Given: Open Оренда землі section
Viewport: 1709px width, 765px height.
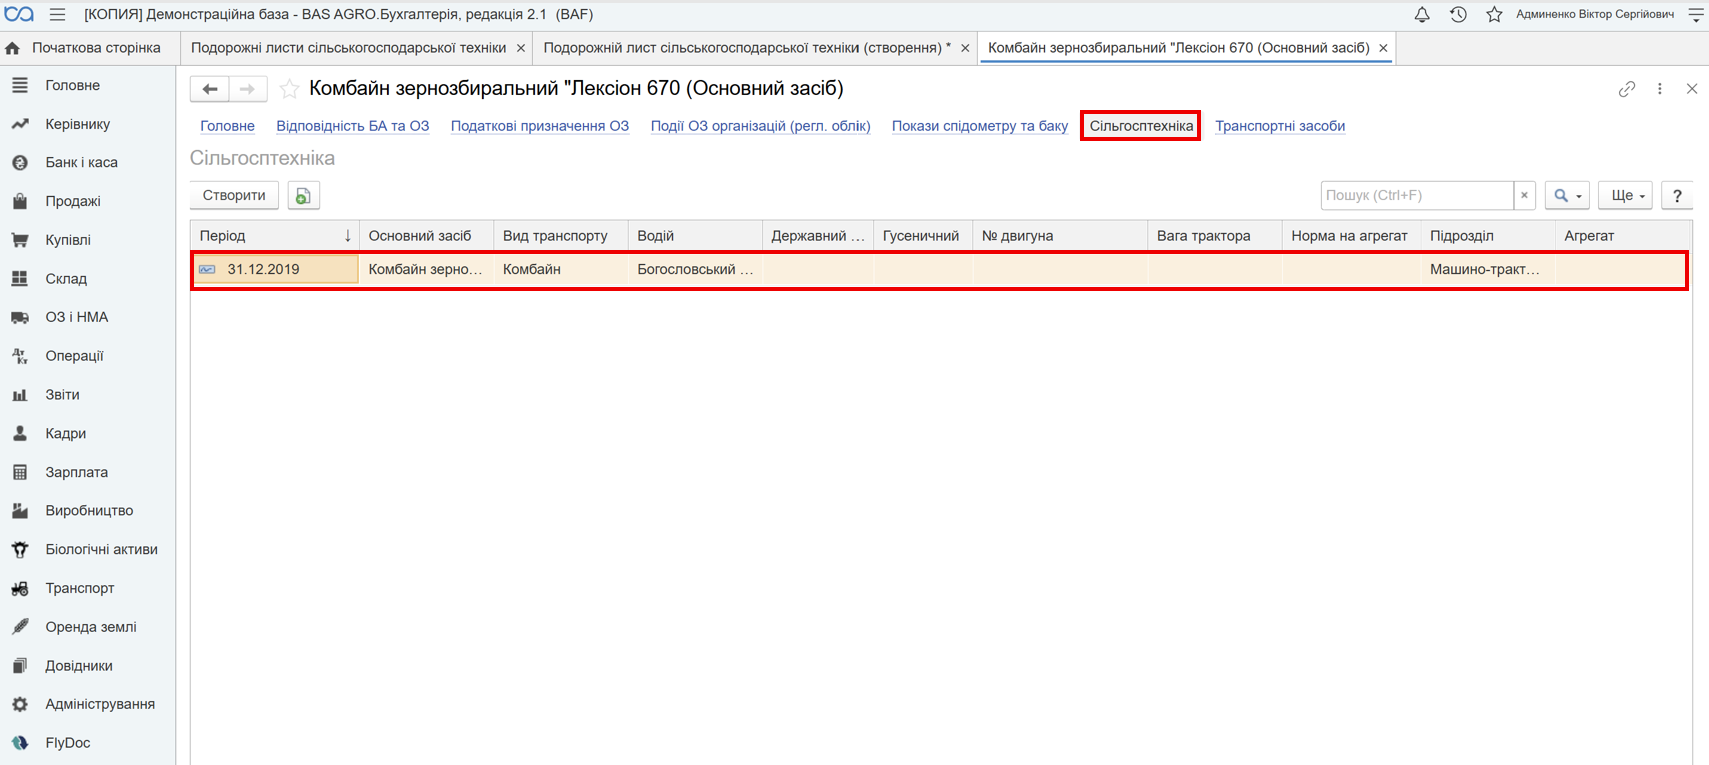Looking at the screenshot, I should click(x=90, y=626).
